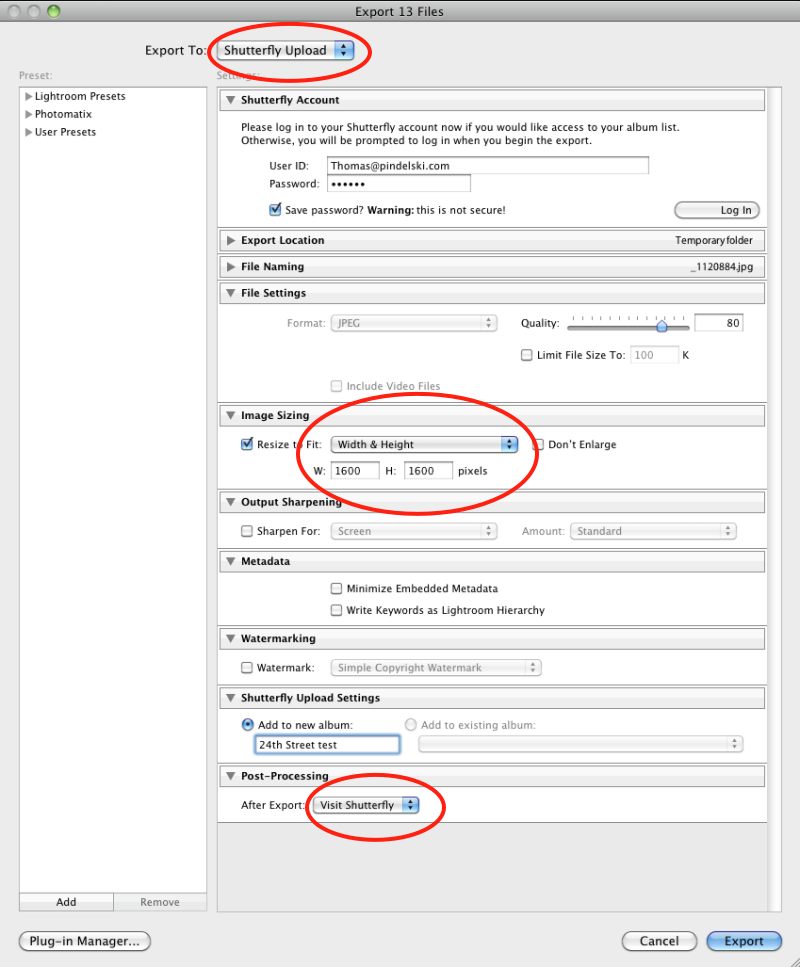The width and height of the screenshot is (800, 967).
Task: Collapse the Shutterfly Account section
Action: pos(231,100)
